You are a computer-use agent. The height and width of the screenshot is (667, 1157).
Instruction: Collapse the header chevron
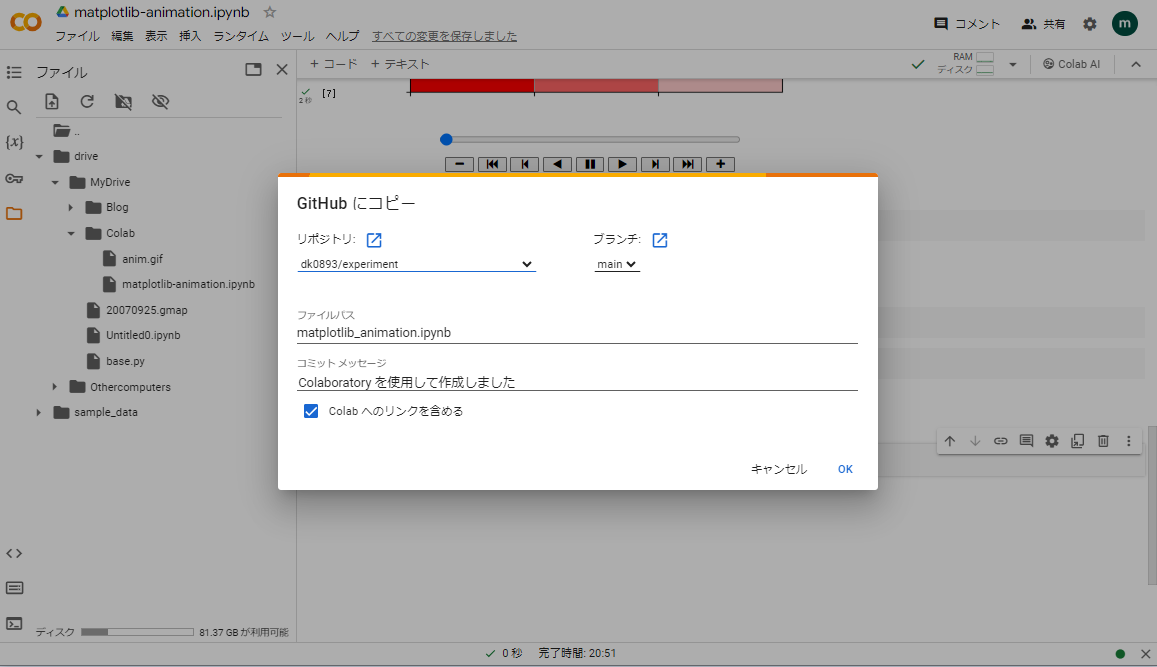point(1136,64)
